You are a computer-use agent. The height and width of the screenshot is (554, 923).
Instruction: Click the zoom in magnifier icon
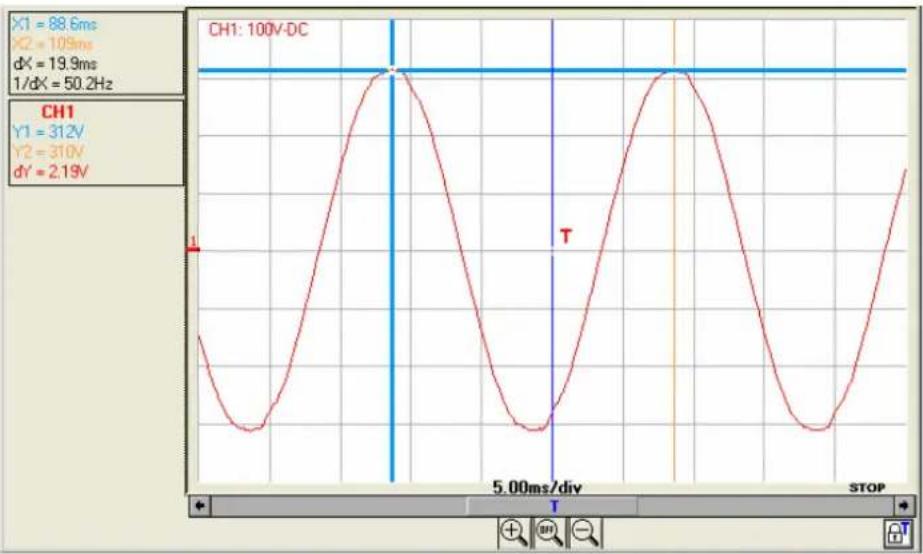click(513, 532)
